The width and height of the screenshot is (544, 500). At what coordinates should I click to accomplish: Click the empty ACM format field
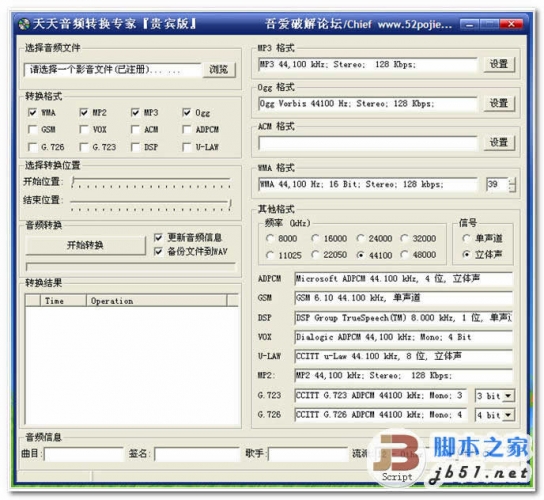tap(368, 143)
